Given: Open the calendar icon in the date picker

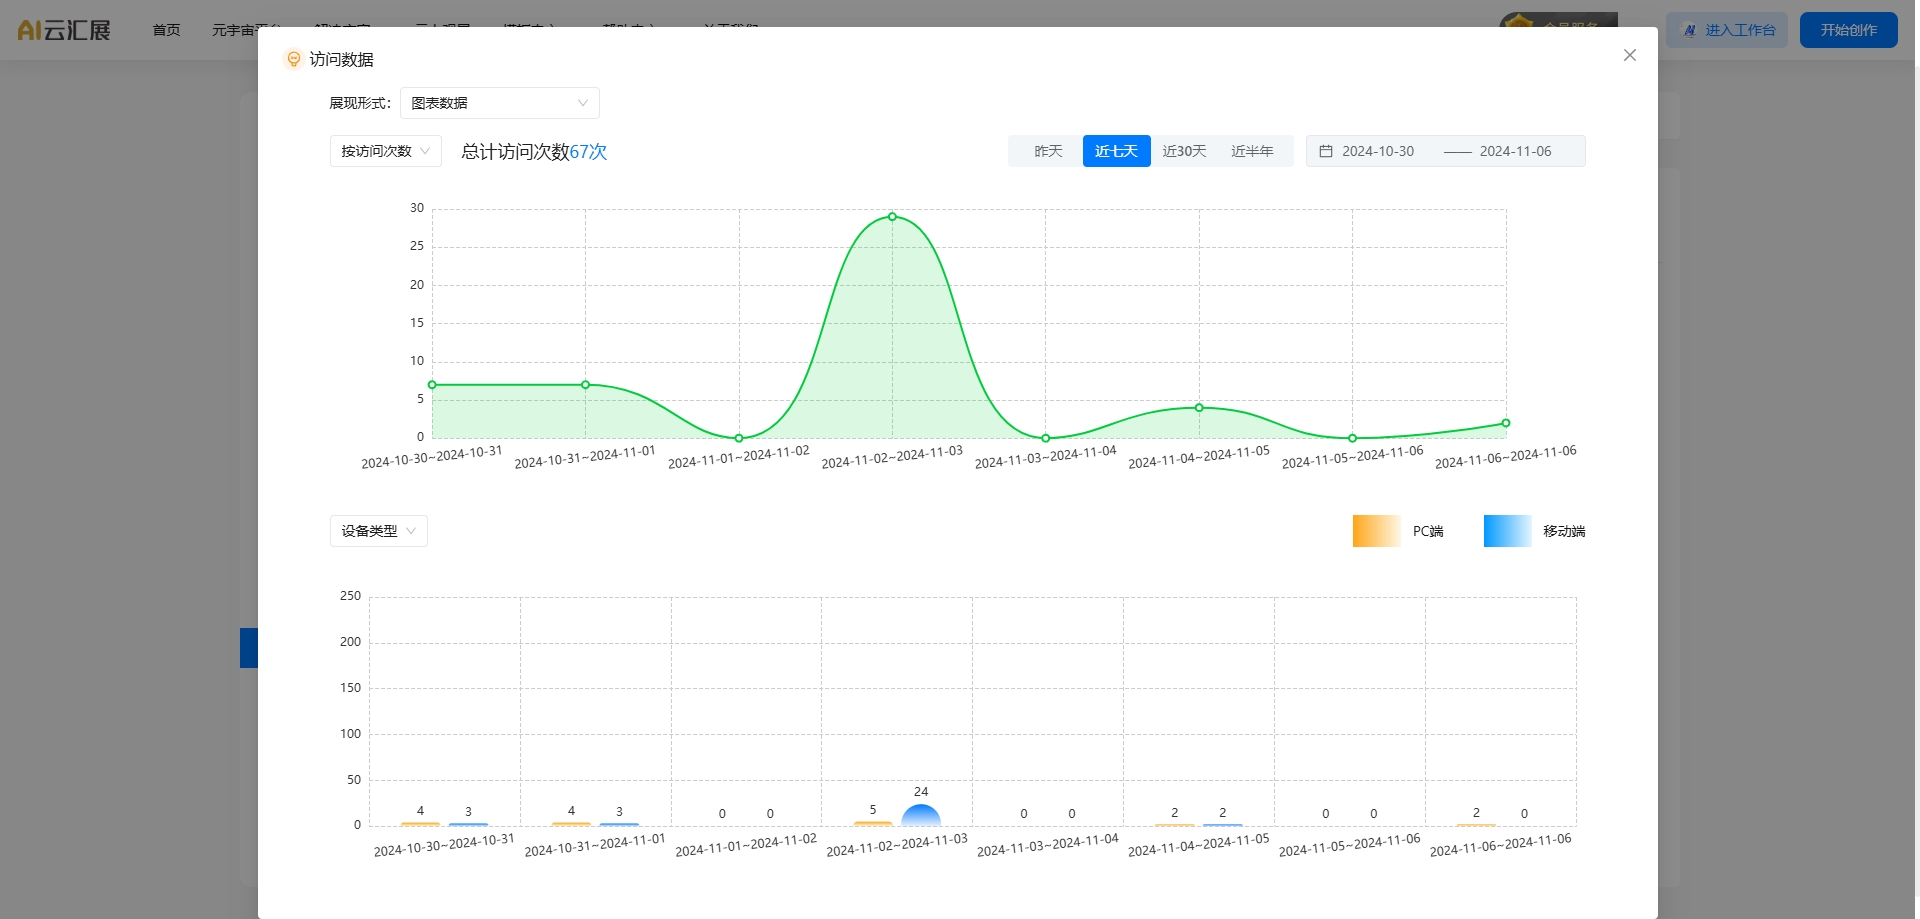Looking at the screenshot, I should pos(1326,151).
